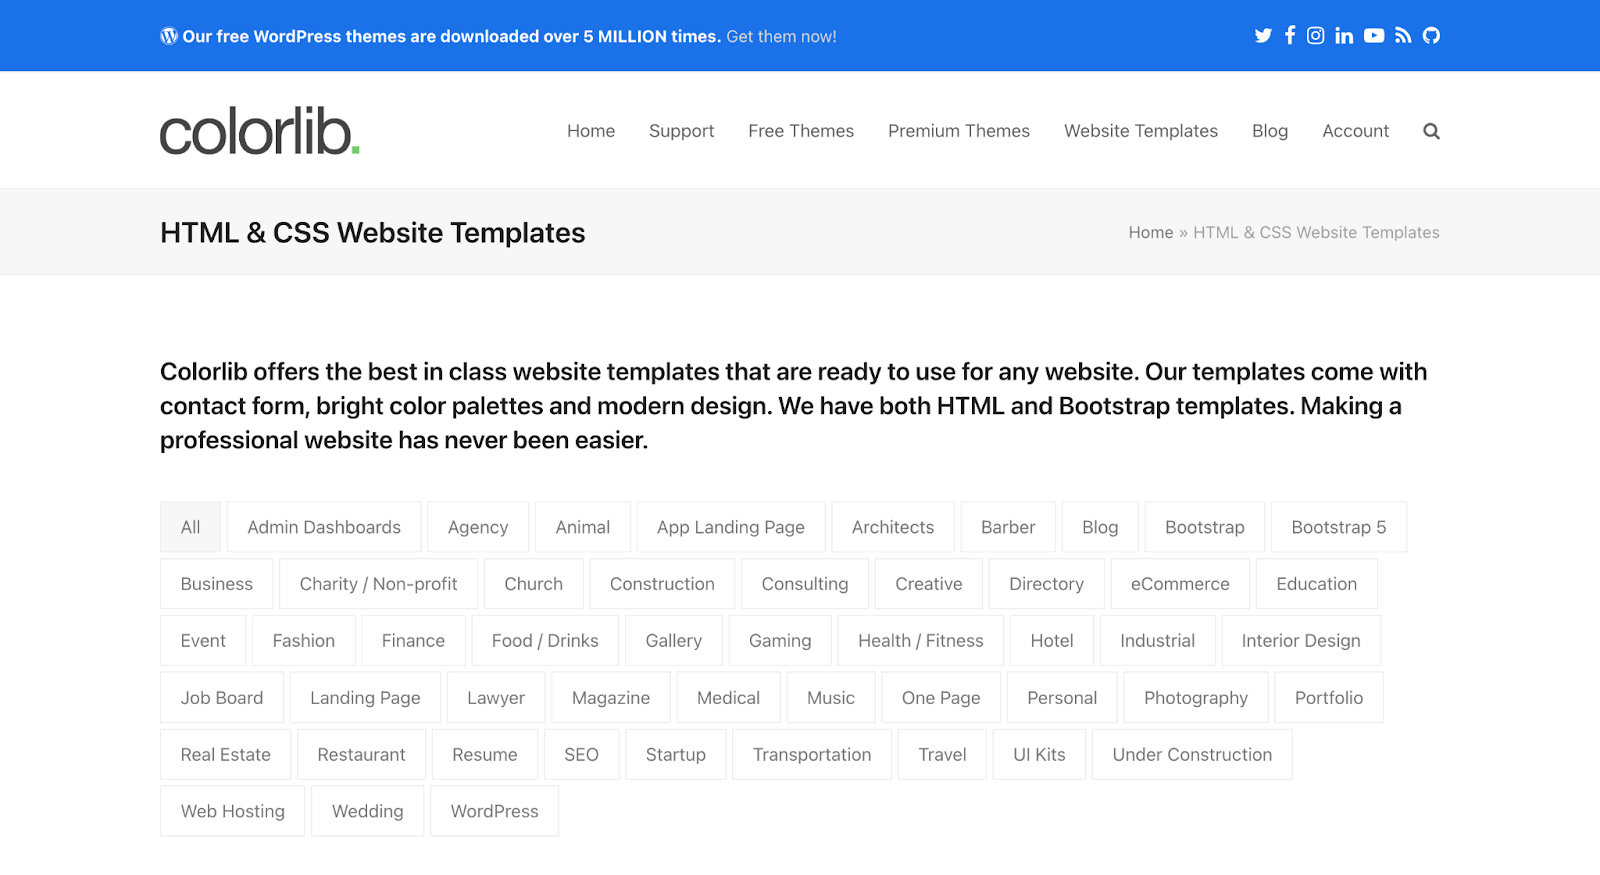Viewport: 1600px width, 875px height.
Task: Open Colorlib's Twitter profile icon
Action: [1263, 36]
